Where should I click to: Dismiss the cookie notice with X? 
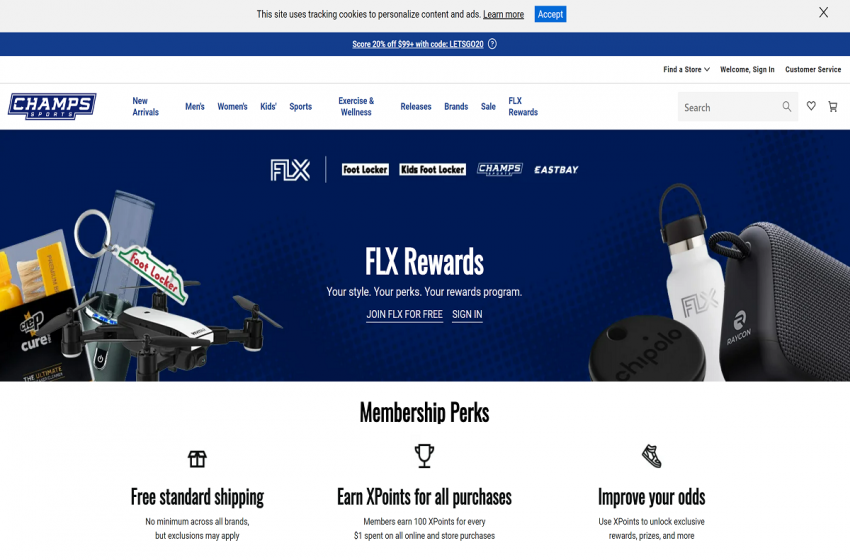coord(823,12)
